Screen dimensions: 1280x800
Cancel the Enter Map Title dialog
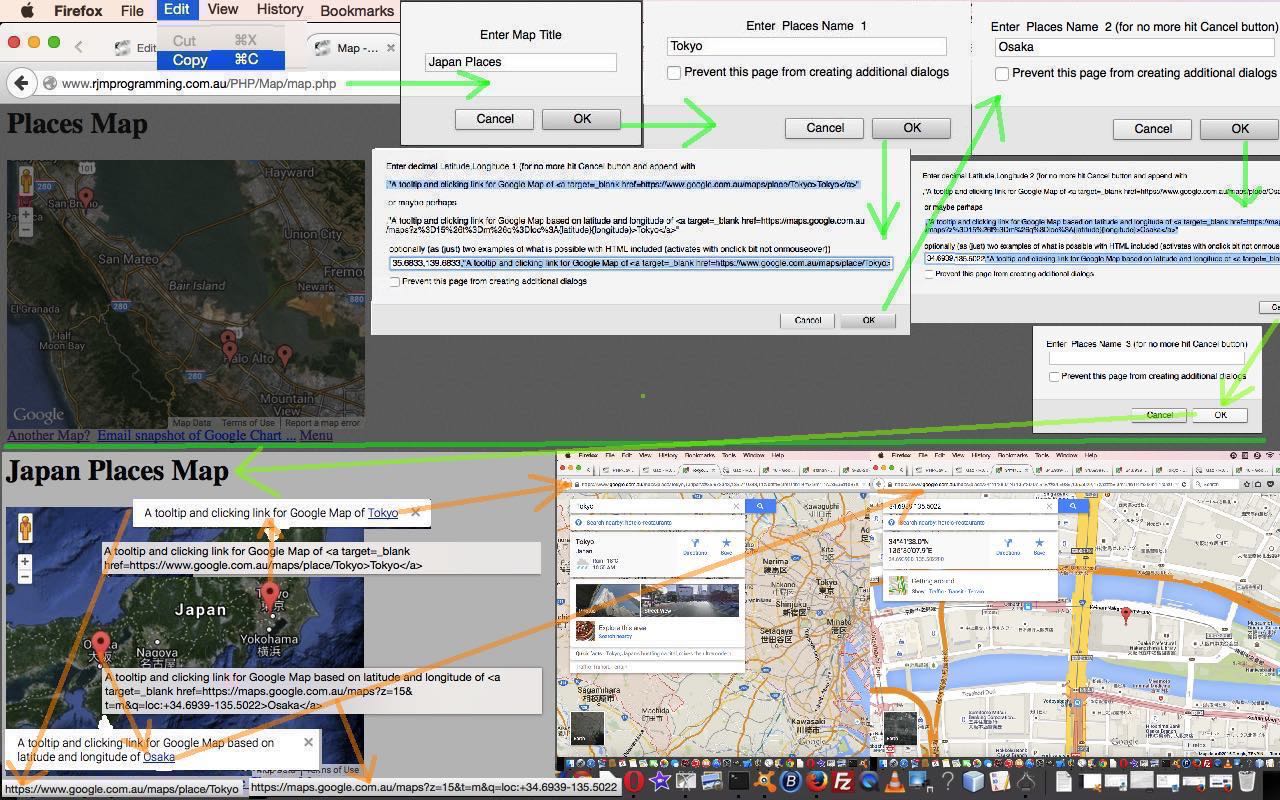(x=494, y=118)
